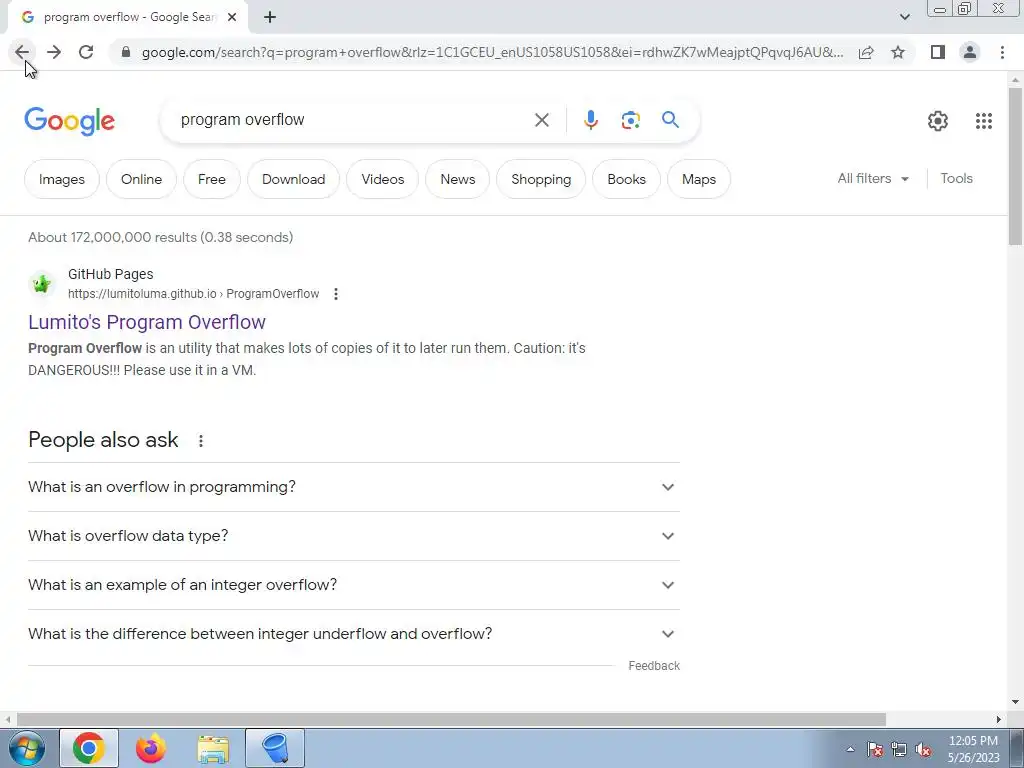Share this page using the share icon

(x=866, y=52)
